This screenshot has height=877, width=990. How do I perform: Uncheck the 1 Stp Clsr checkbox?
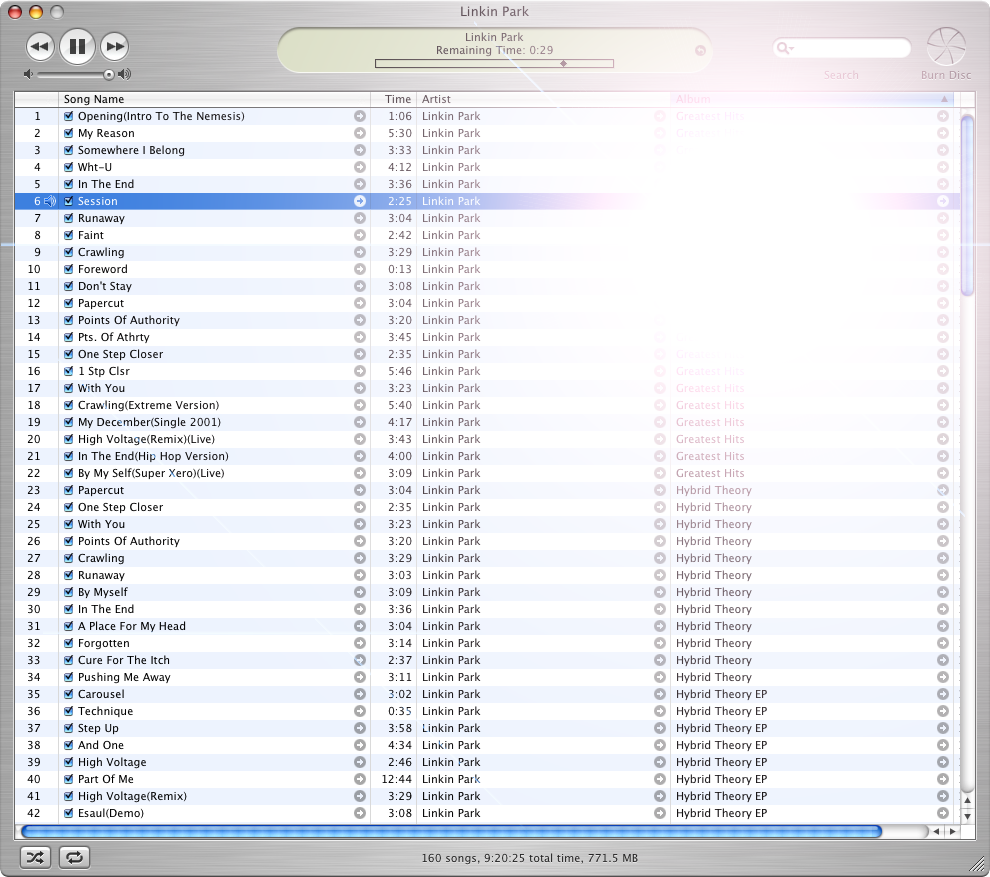[x=69, y=371]
